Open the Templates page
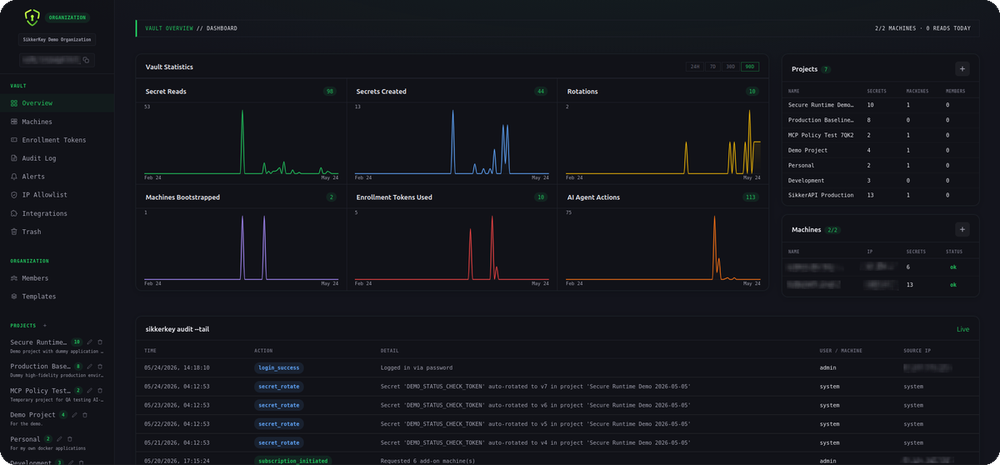 57,297
